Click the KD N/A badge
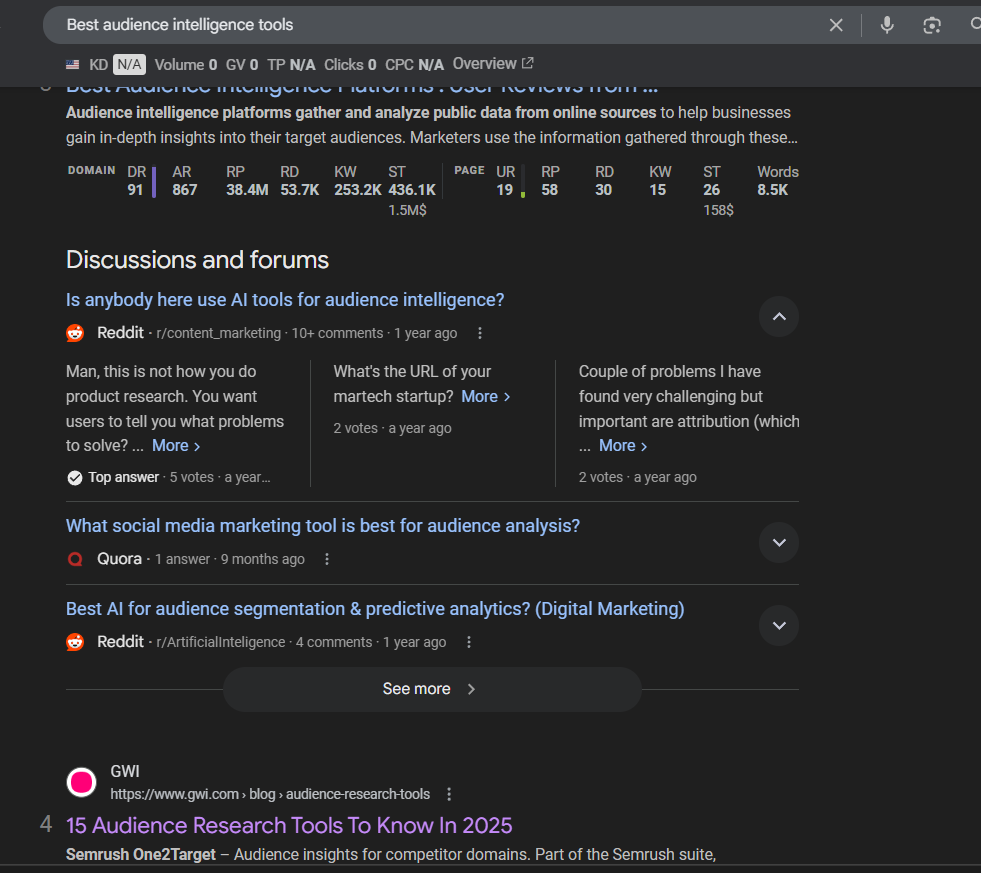Image resolution: width=981 pixels, height=873 pixels. point(130,64)
